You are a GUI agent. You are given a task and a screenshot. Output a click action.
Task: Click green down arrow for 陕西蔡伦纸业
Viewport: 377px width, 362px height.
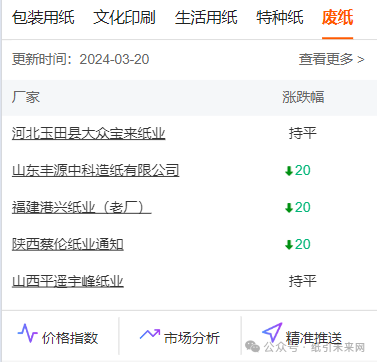tap(289, 245)
